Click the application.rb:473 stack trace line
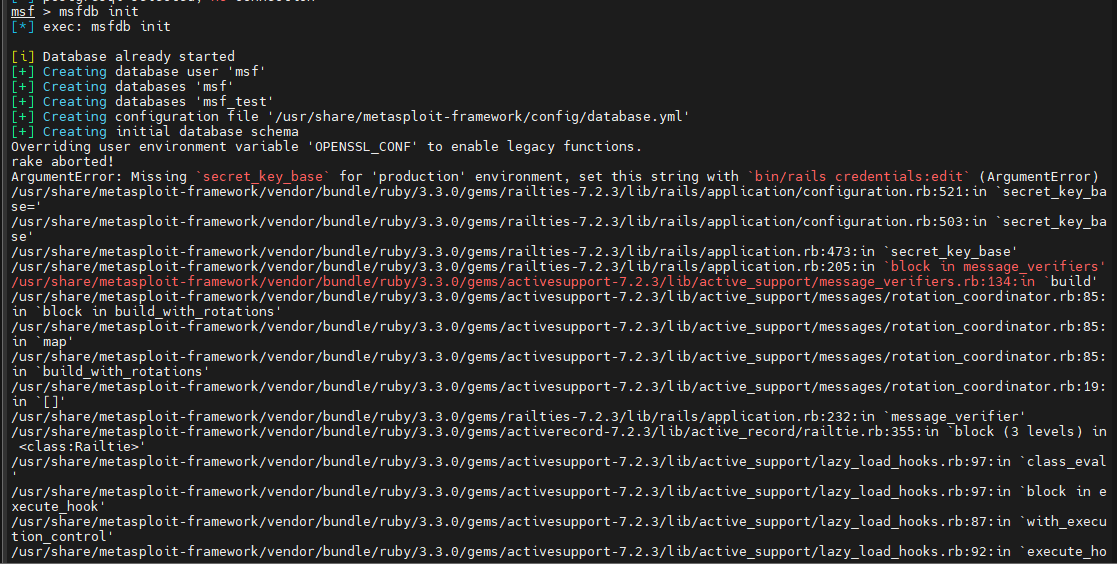 point(514,251)
